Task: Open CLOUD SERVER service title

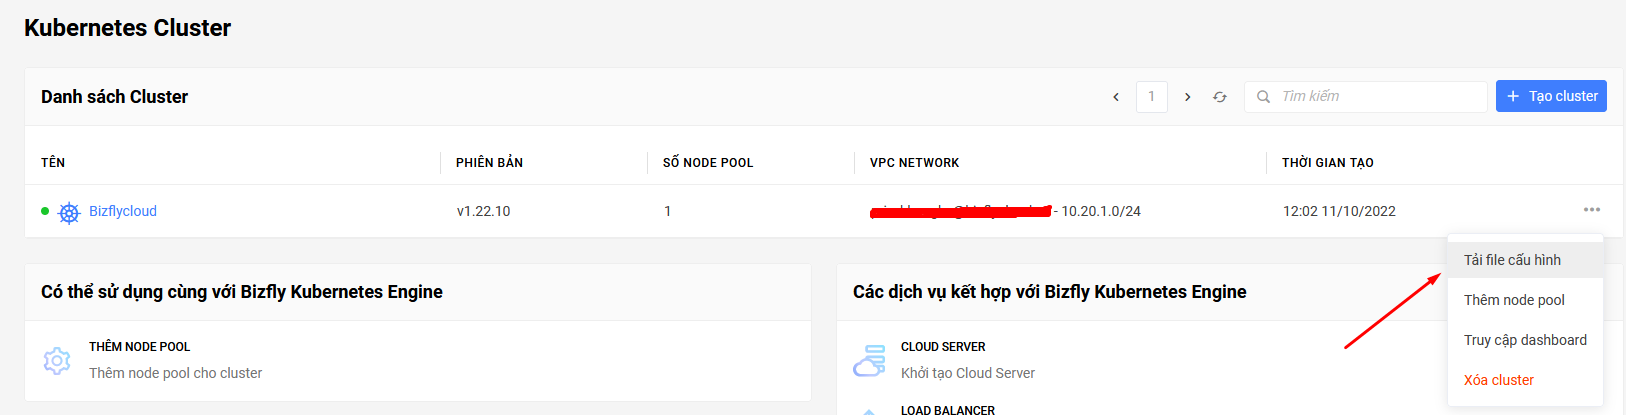Action: click(x=943, y=347)
